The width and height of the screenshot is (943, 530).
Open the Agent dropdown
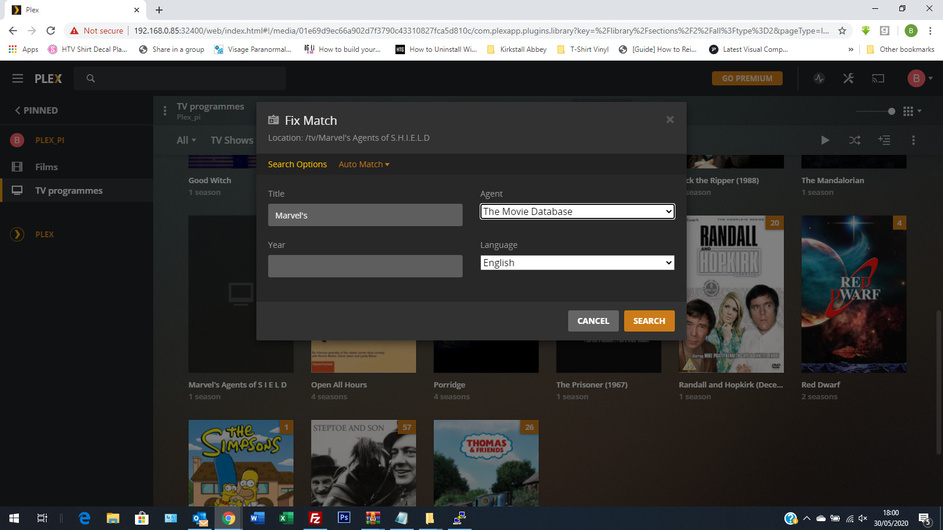pyautogui.click(x=577, y=211)
